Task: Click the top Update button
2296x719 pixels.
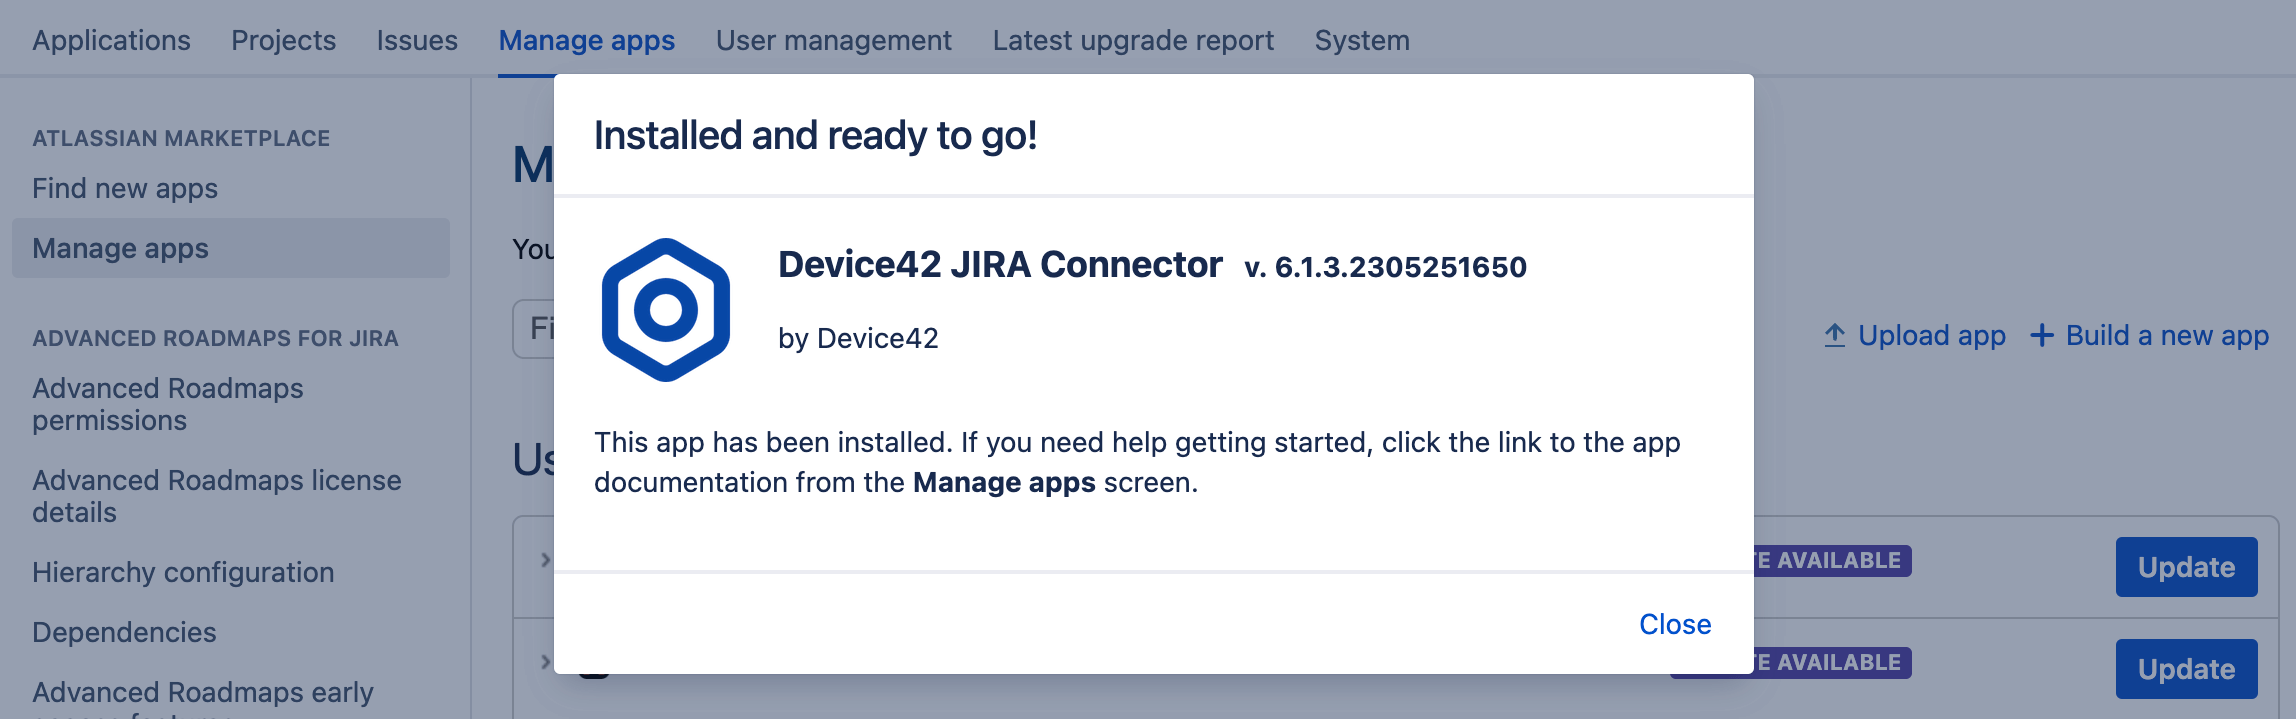Action: pyautogui.click(x=2186, y=567)
